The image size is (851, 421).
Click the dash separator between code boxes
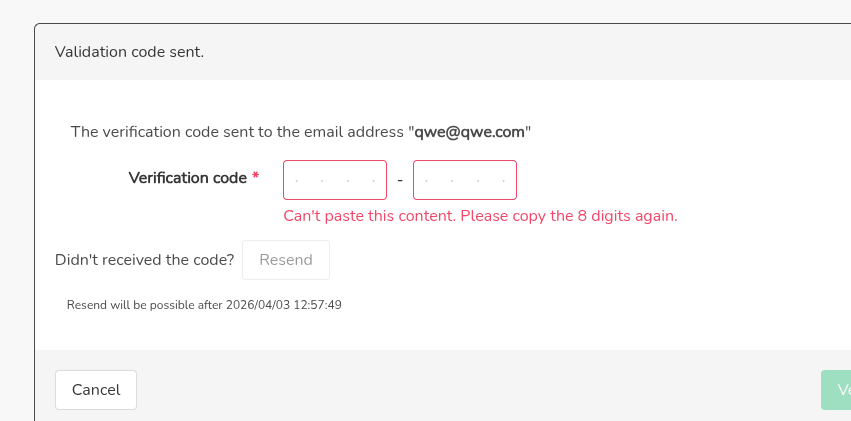click(400, 180)
